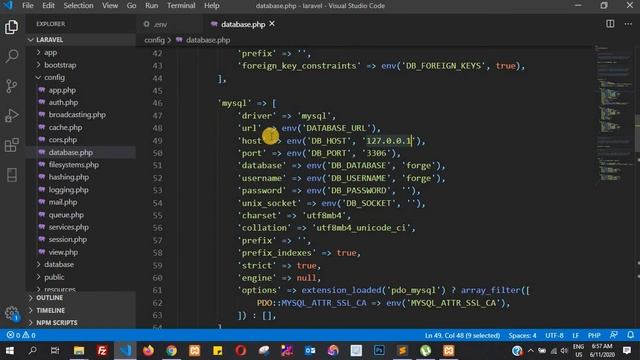Click Ln 49, Col 48 status item
640x360 pixels.
pyautogui.click(x=462, y=335)
